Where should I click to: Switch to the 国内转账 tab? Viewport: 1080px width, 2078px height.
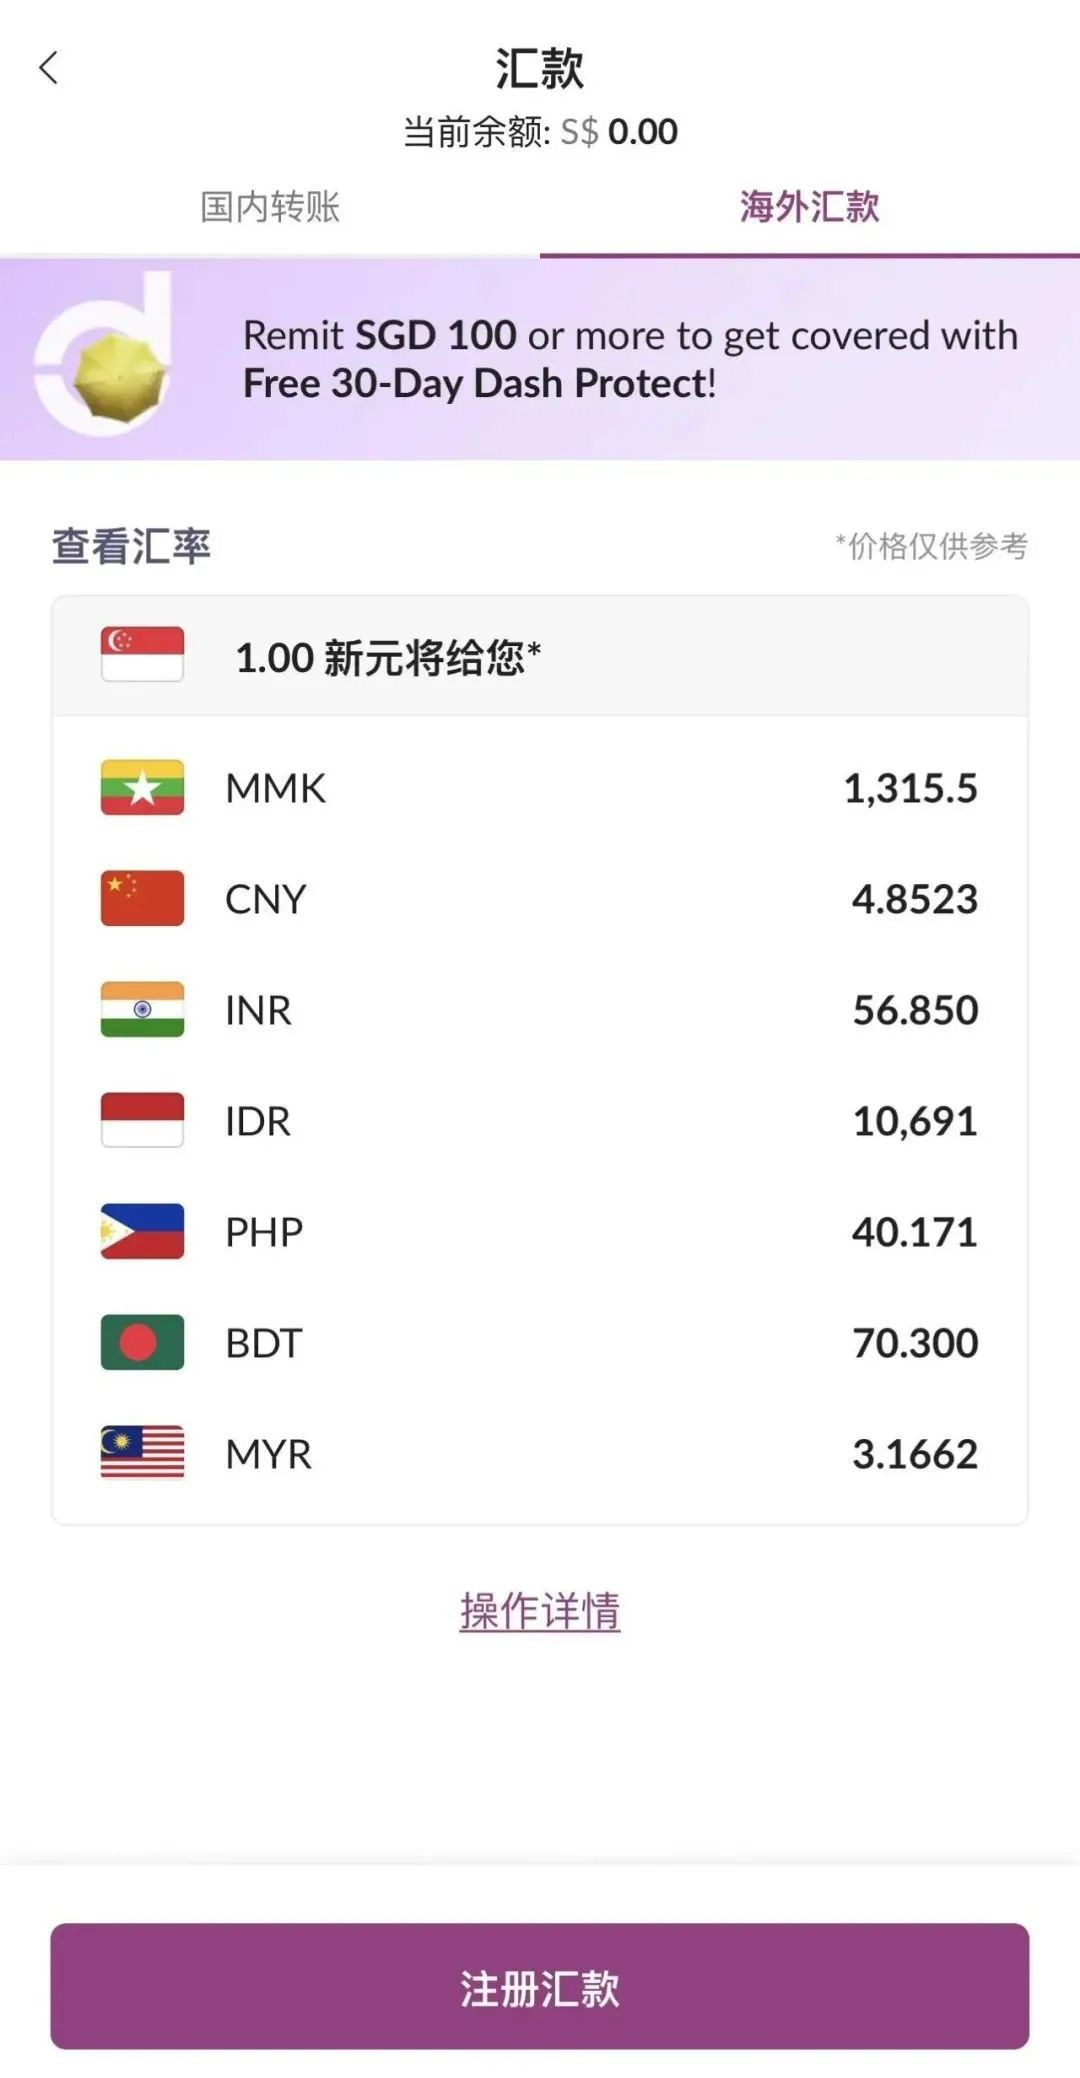pyautogui.click(x=270, y=210)
